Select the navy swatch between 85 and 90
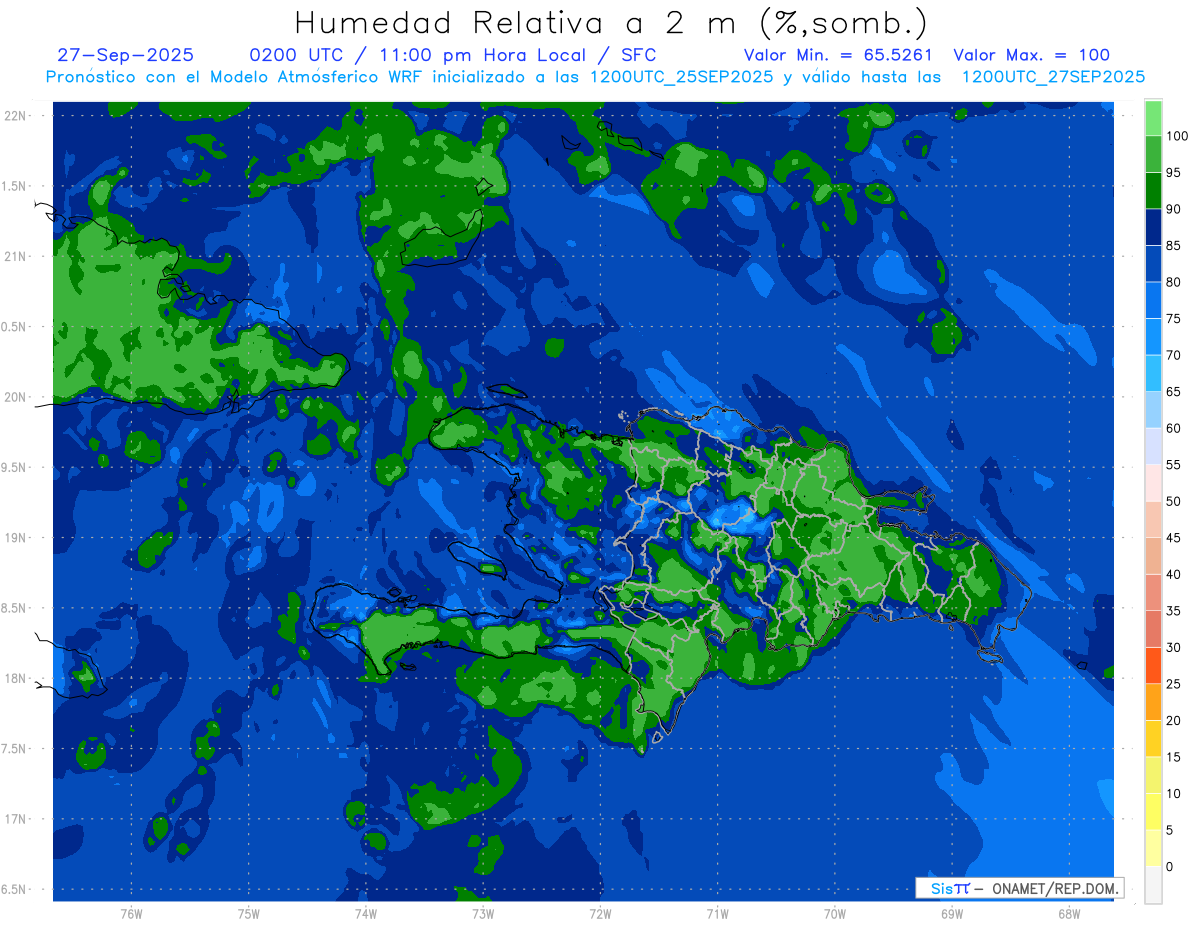 (1153, 227)
